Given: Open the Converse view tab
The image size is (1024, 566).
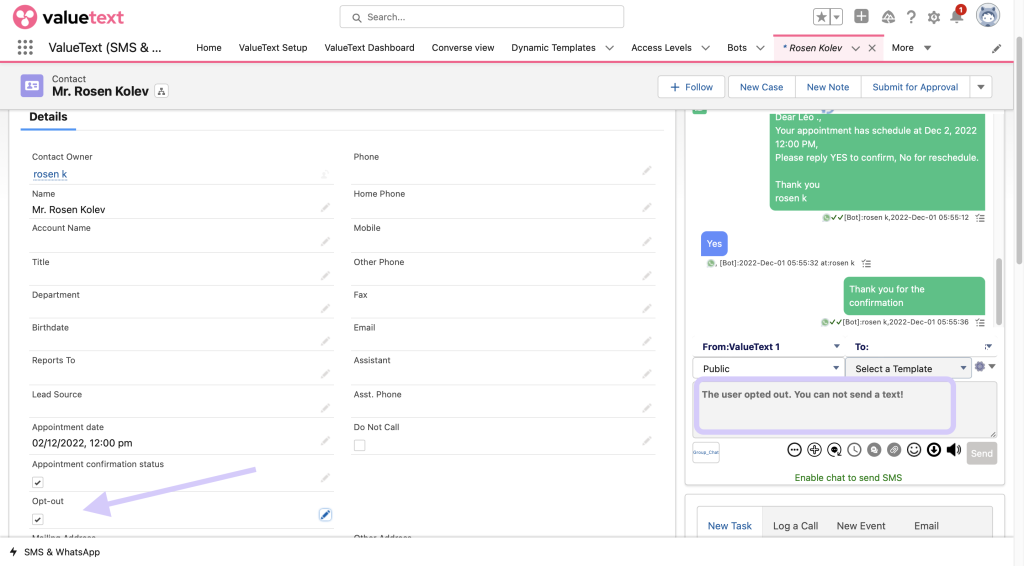Looking at the screenshot, I should 463,48.
